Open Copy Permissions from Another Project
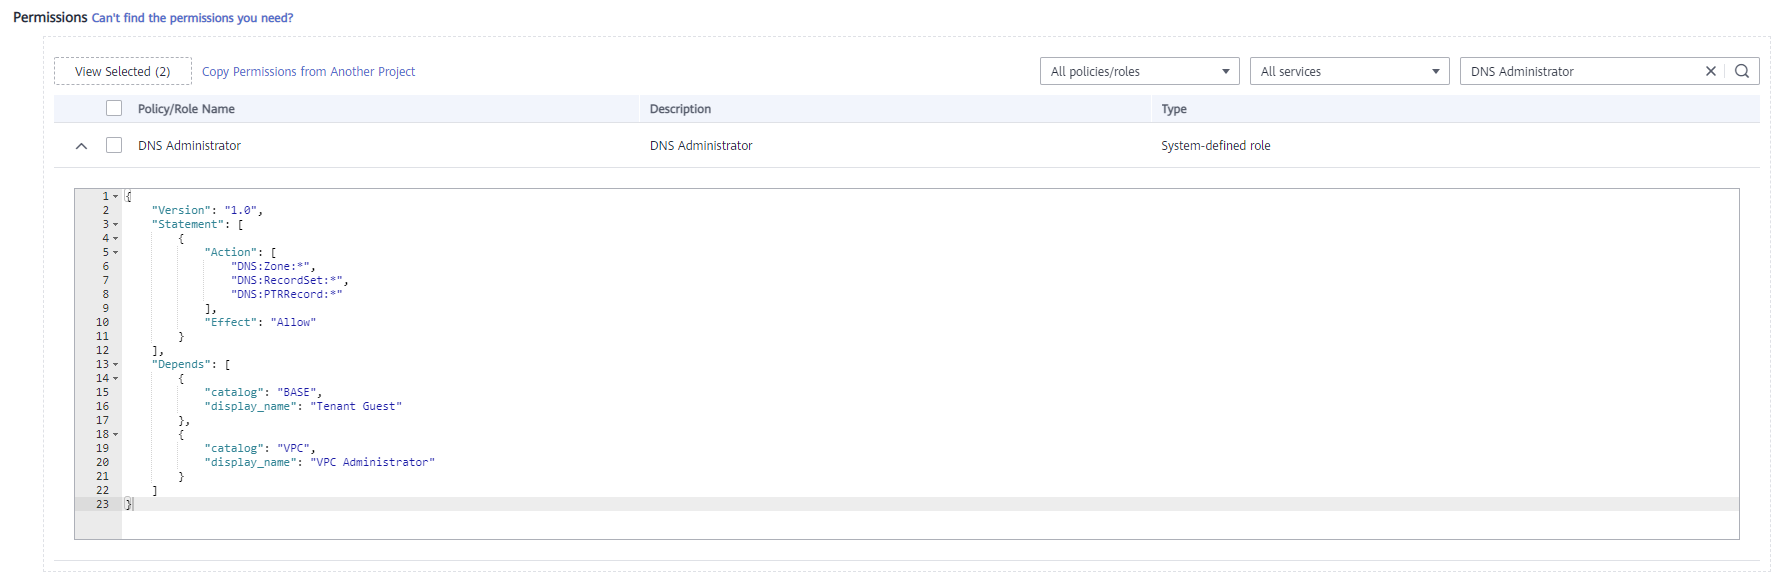Screen dimensions: 1786x577 (x=308, y=72)
